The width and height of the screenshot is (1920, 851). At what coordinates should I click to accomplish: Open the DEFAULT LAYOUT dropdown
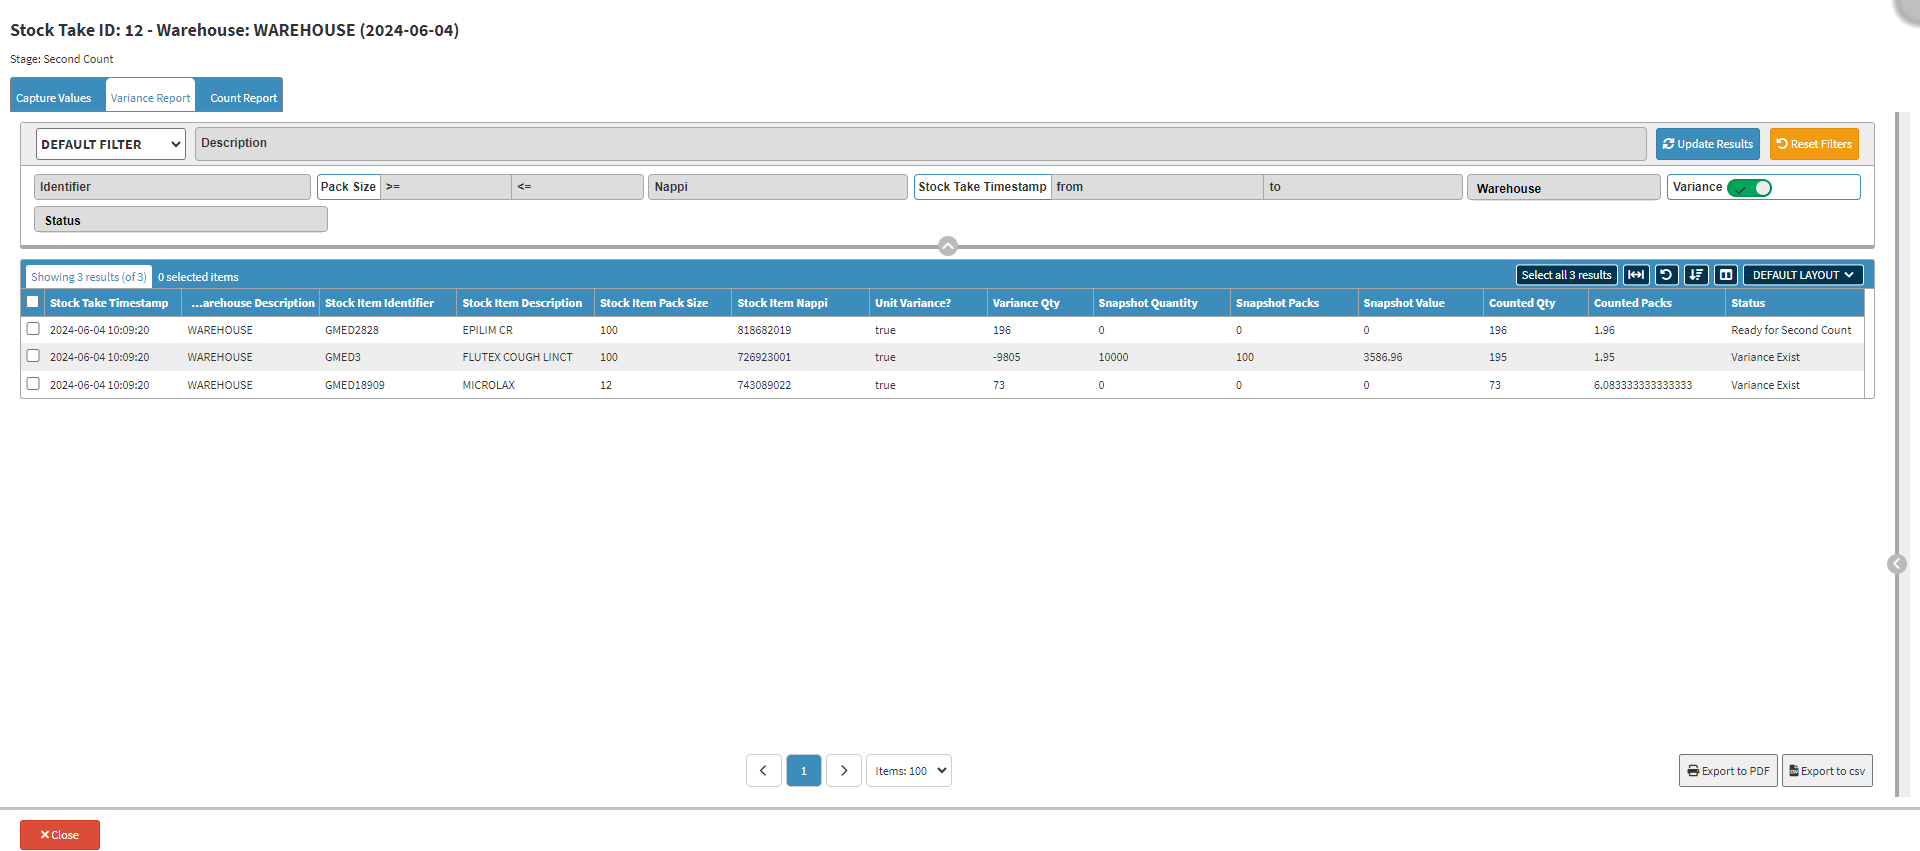(1802, 275)
